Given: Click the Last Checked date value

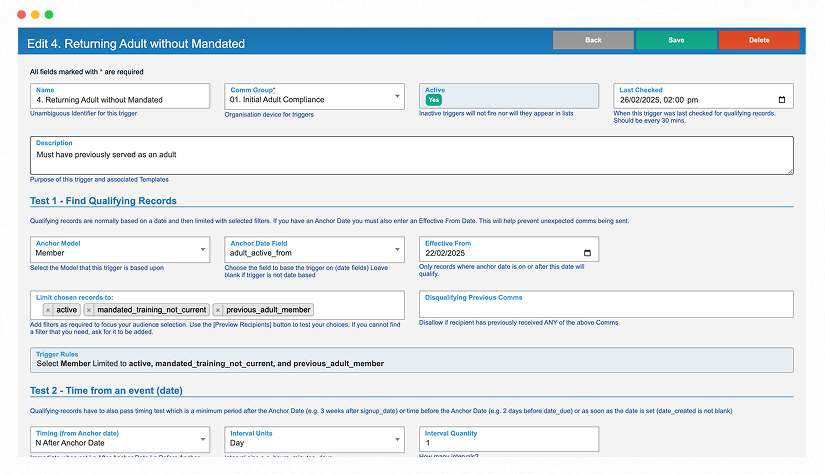Looking at the screenshot, I should (x=659, y=100).
